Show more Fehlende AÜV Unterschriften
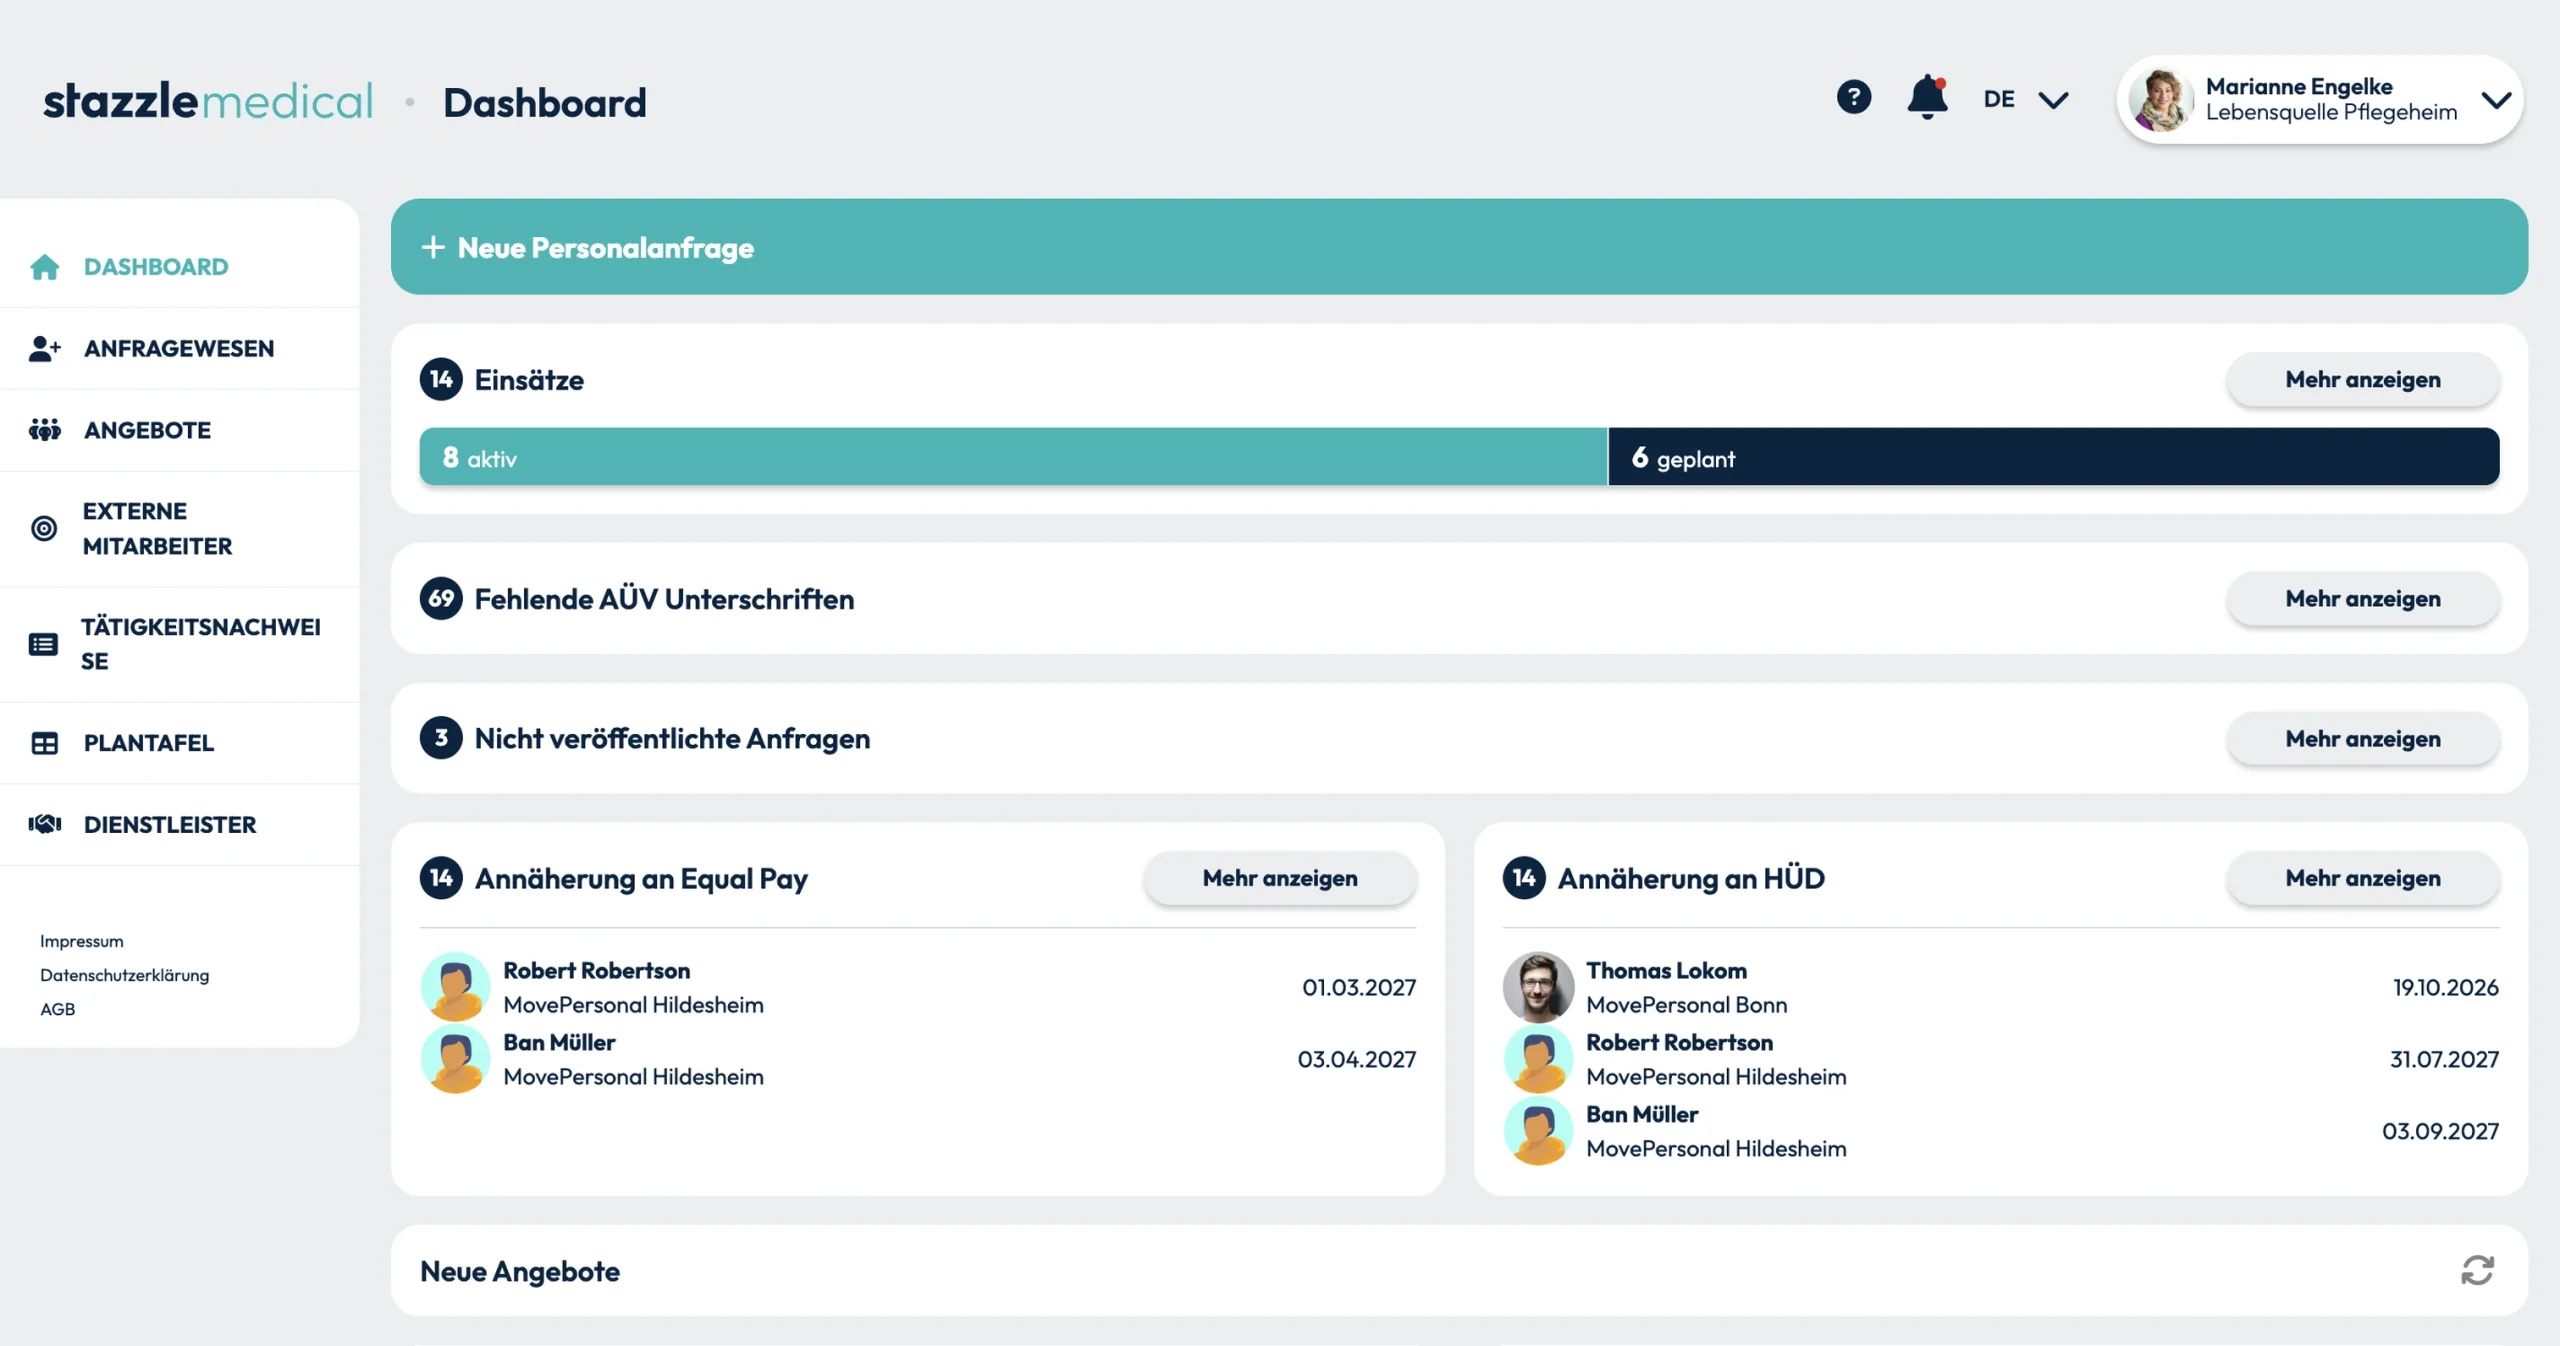 (x=2362, y=598)
